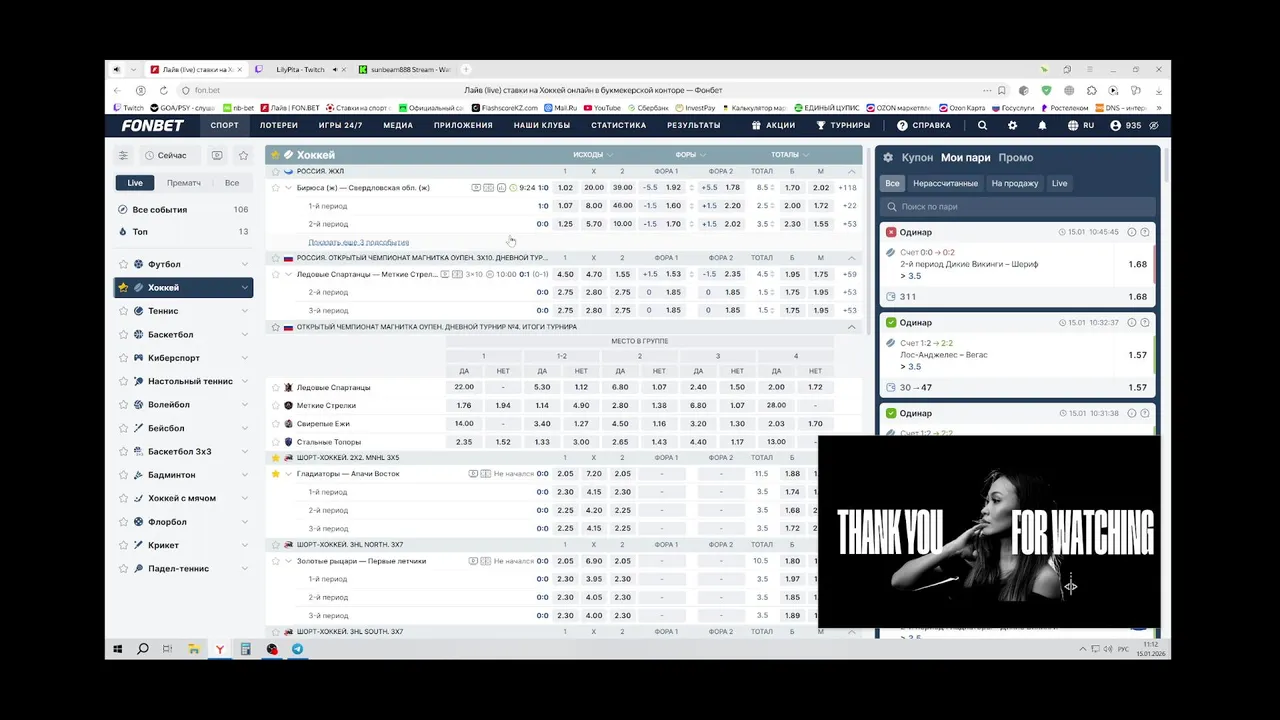The image size is (1280, 720).
Task: Toggle favorite star for Теннис
Action: pos(124,311)
